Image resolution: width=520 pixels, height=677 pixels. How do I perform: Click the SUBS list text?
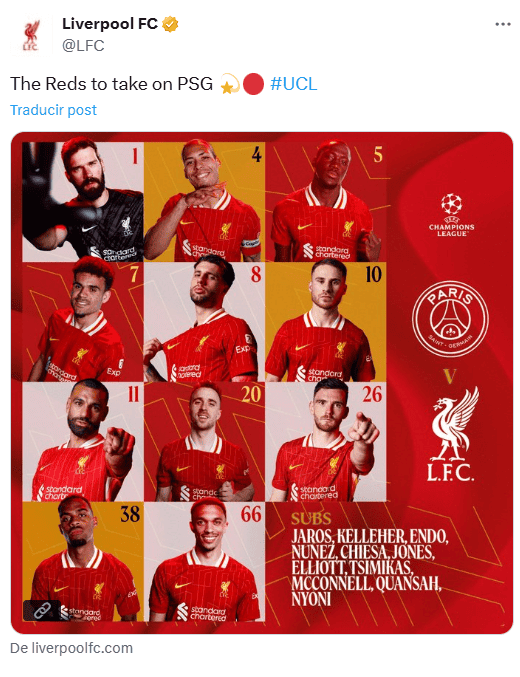pyautogui.click(x=370, y=559)
